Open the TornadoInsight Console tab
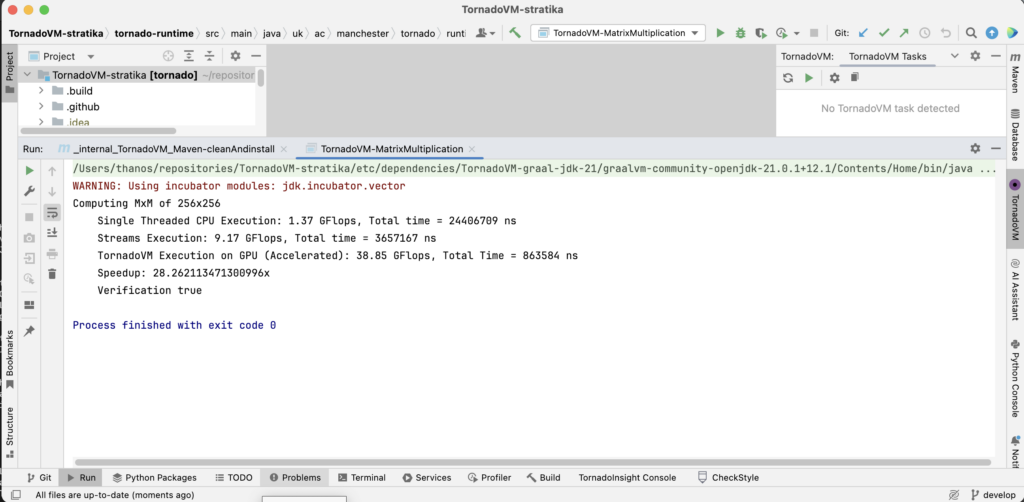 point(627,478)
